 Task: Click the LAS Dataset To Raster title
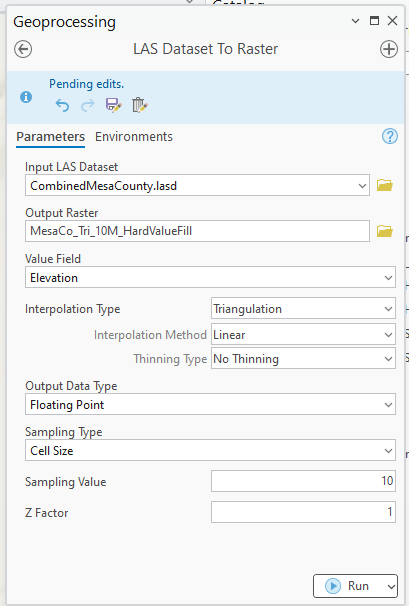[206, 49]
